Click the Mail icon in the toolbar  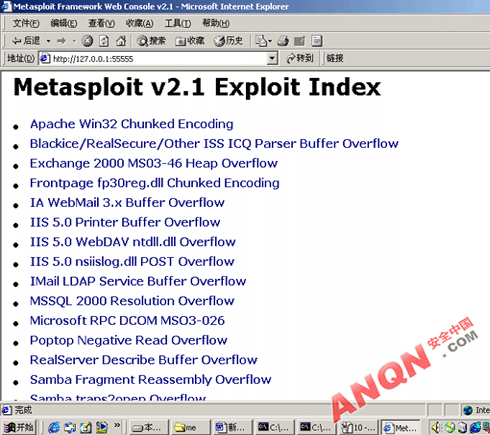coord(261,41)
